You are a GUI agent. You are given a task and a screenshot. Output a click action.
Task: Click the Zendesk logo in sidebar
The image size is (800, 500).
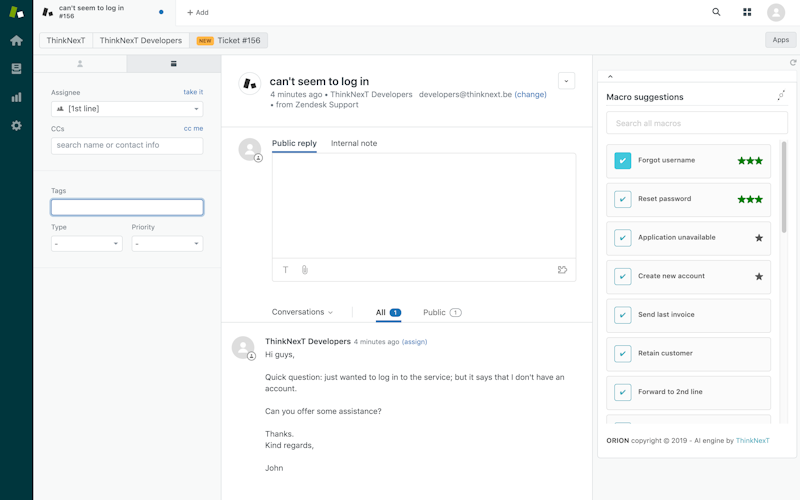(16, 12)
